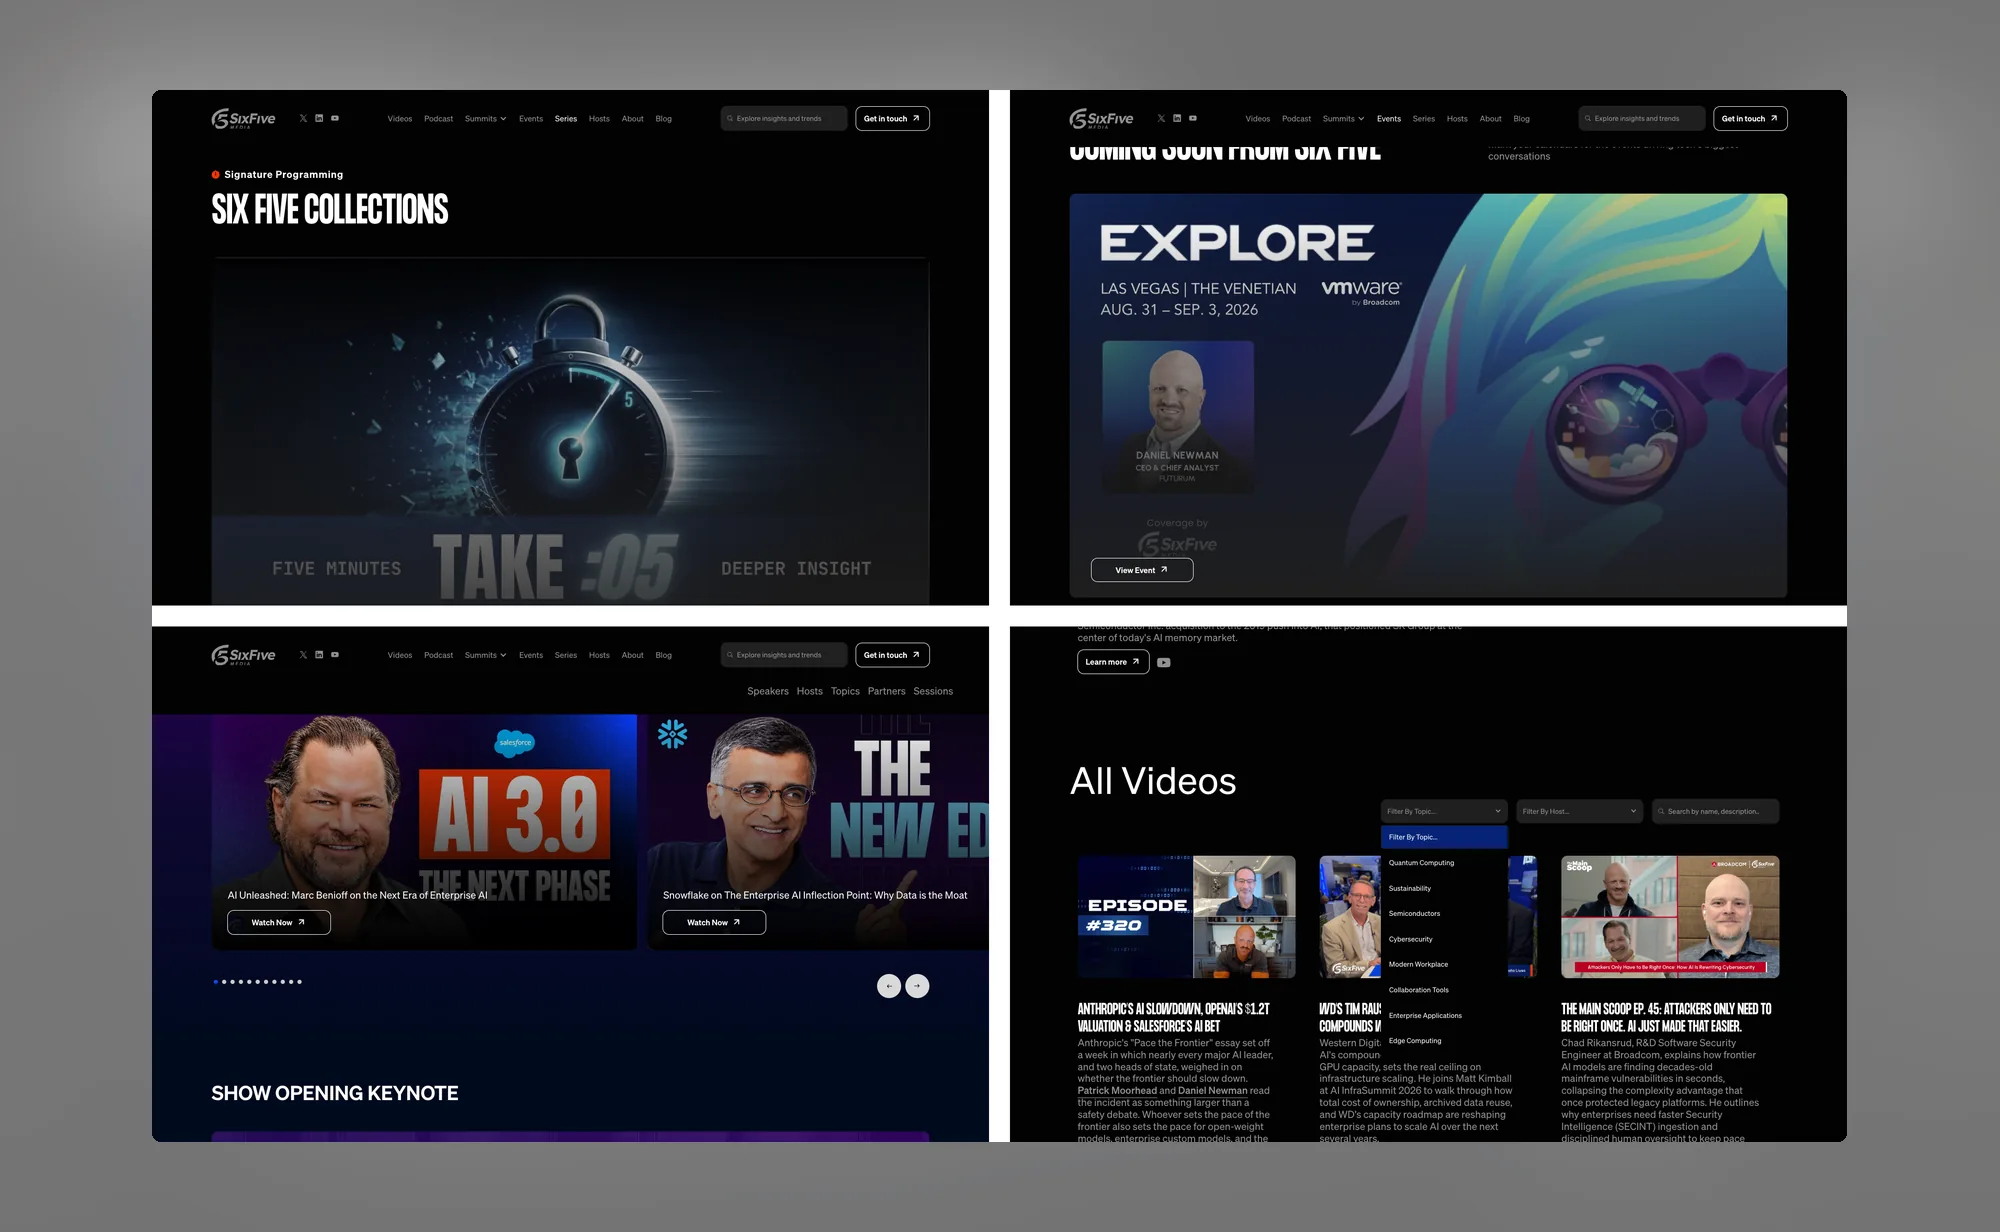Click SixFive logo in the Show Opening Keynote panel
The image size is (2000, 1232).
coord(243,655)
